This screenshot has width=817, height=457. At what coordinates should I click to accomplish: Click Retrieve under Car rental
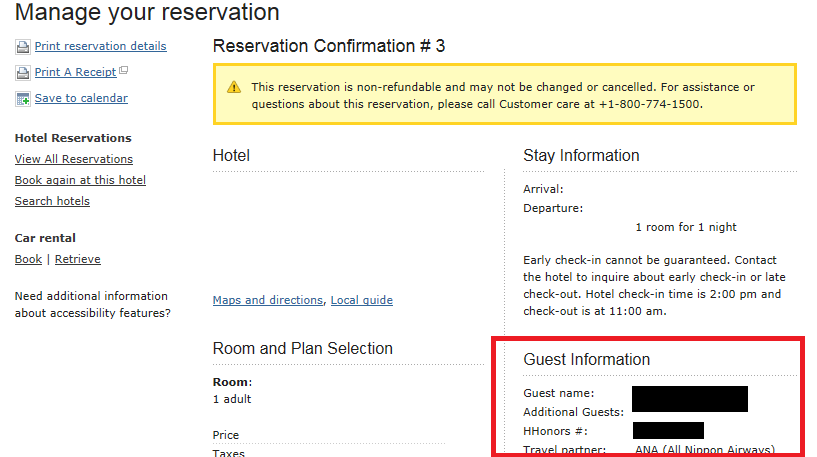(x=78, y=259)
